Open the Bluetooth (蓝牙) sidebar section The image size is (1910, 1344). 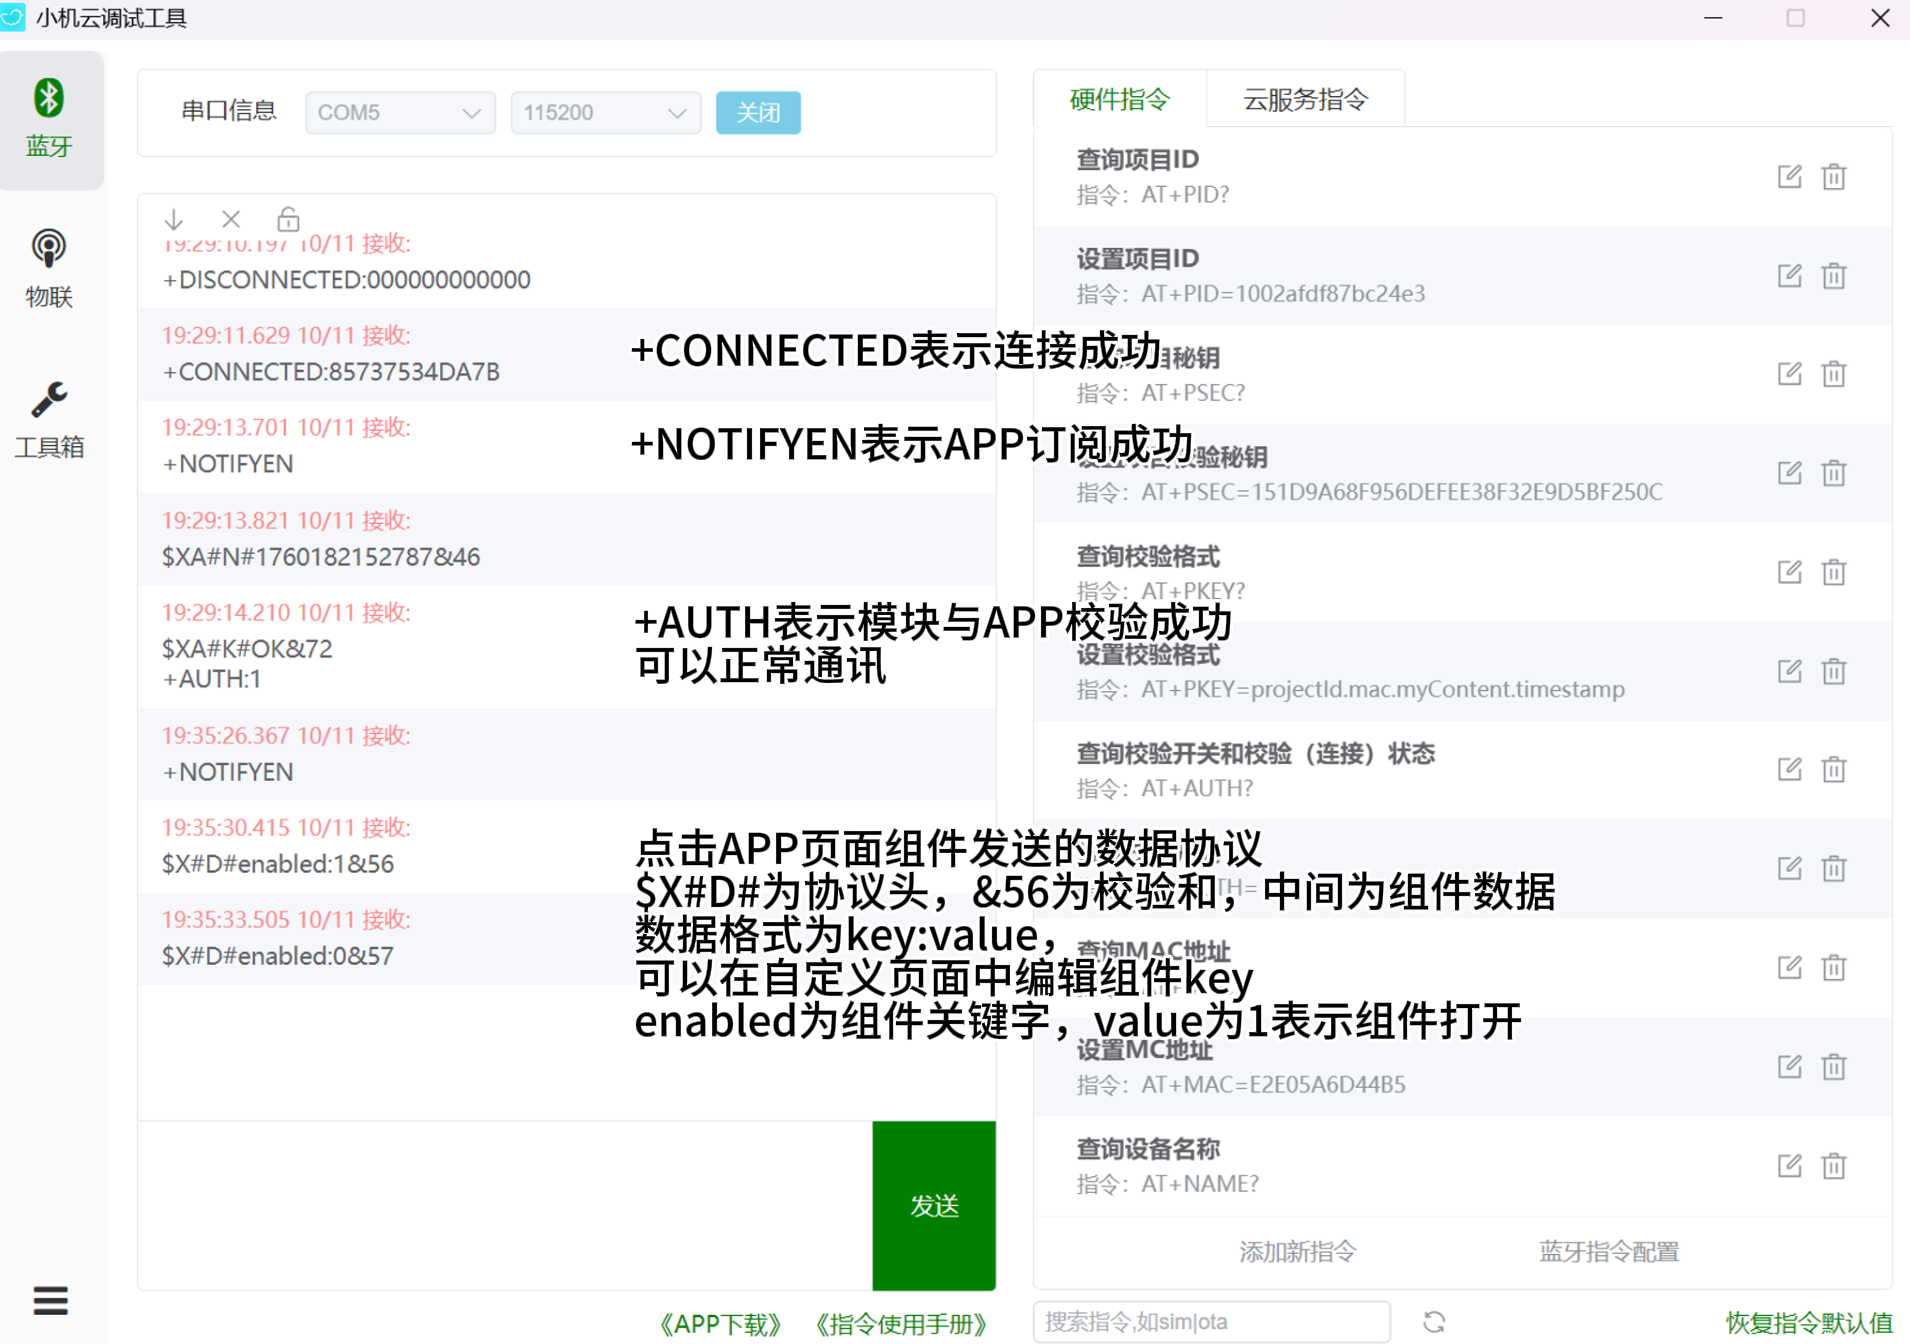pos(50,119)
